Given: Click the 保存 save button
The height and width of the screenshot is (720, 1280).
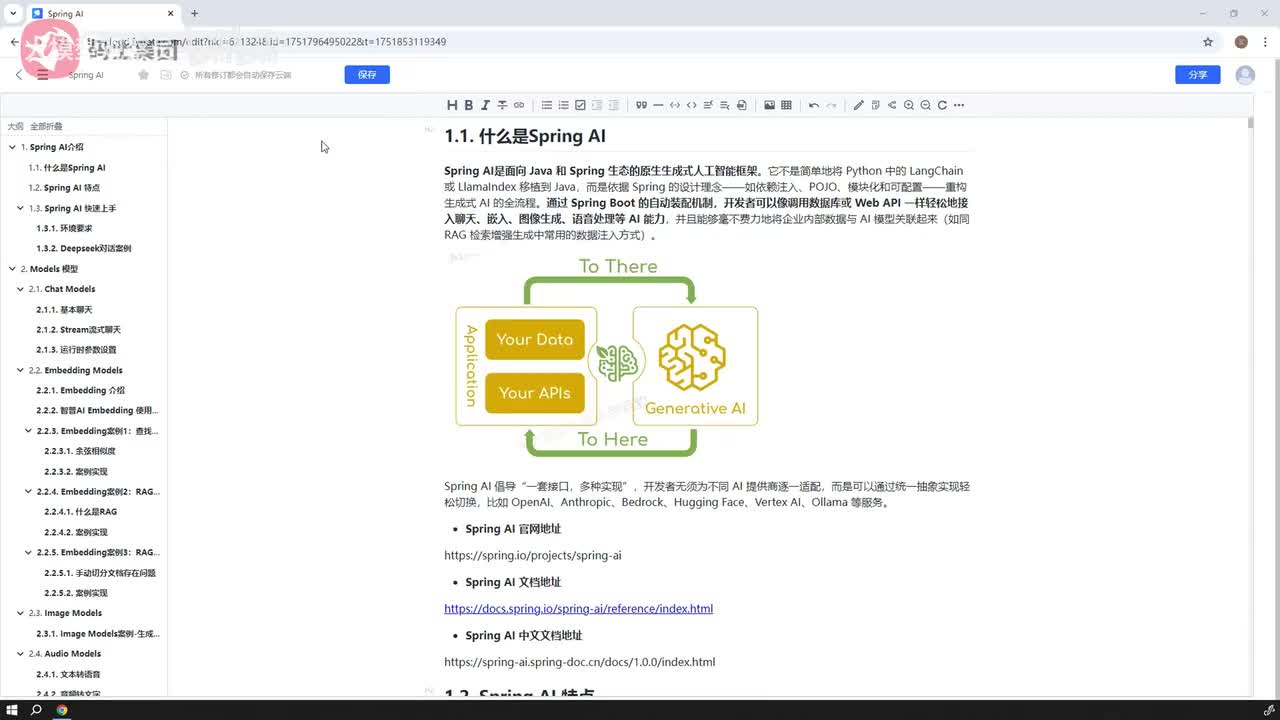Looking at the screenshot, I should click(367, 75).
